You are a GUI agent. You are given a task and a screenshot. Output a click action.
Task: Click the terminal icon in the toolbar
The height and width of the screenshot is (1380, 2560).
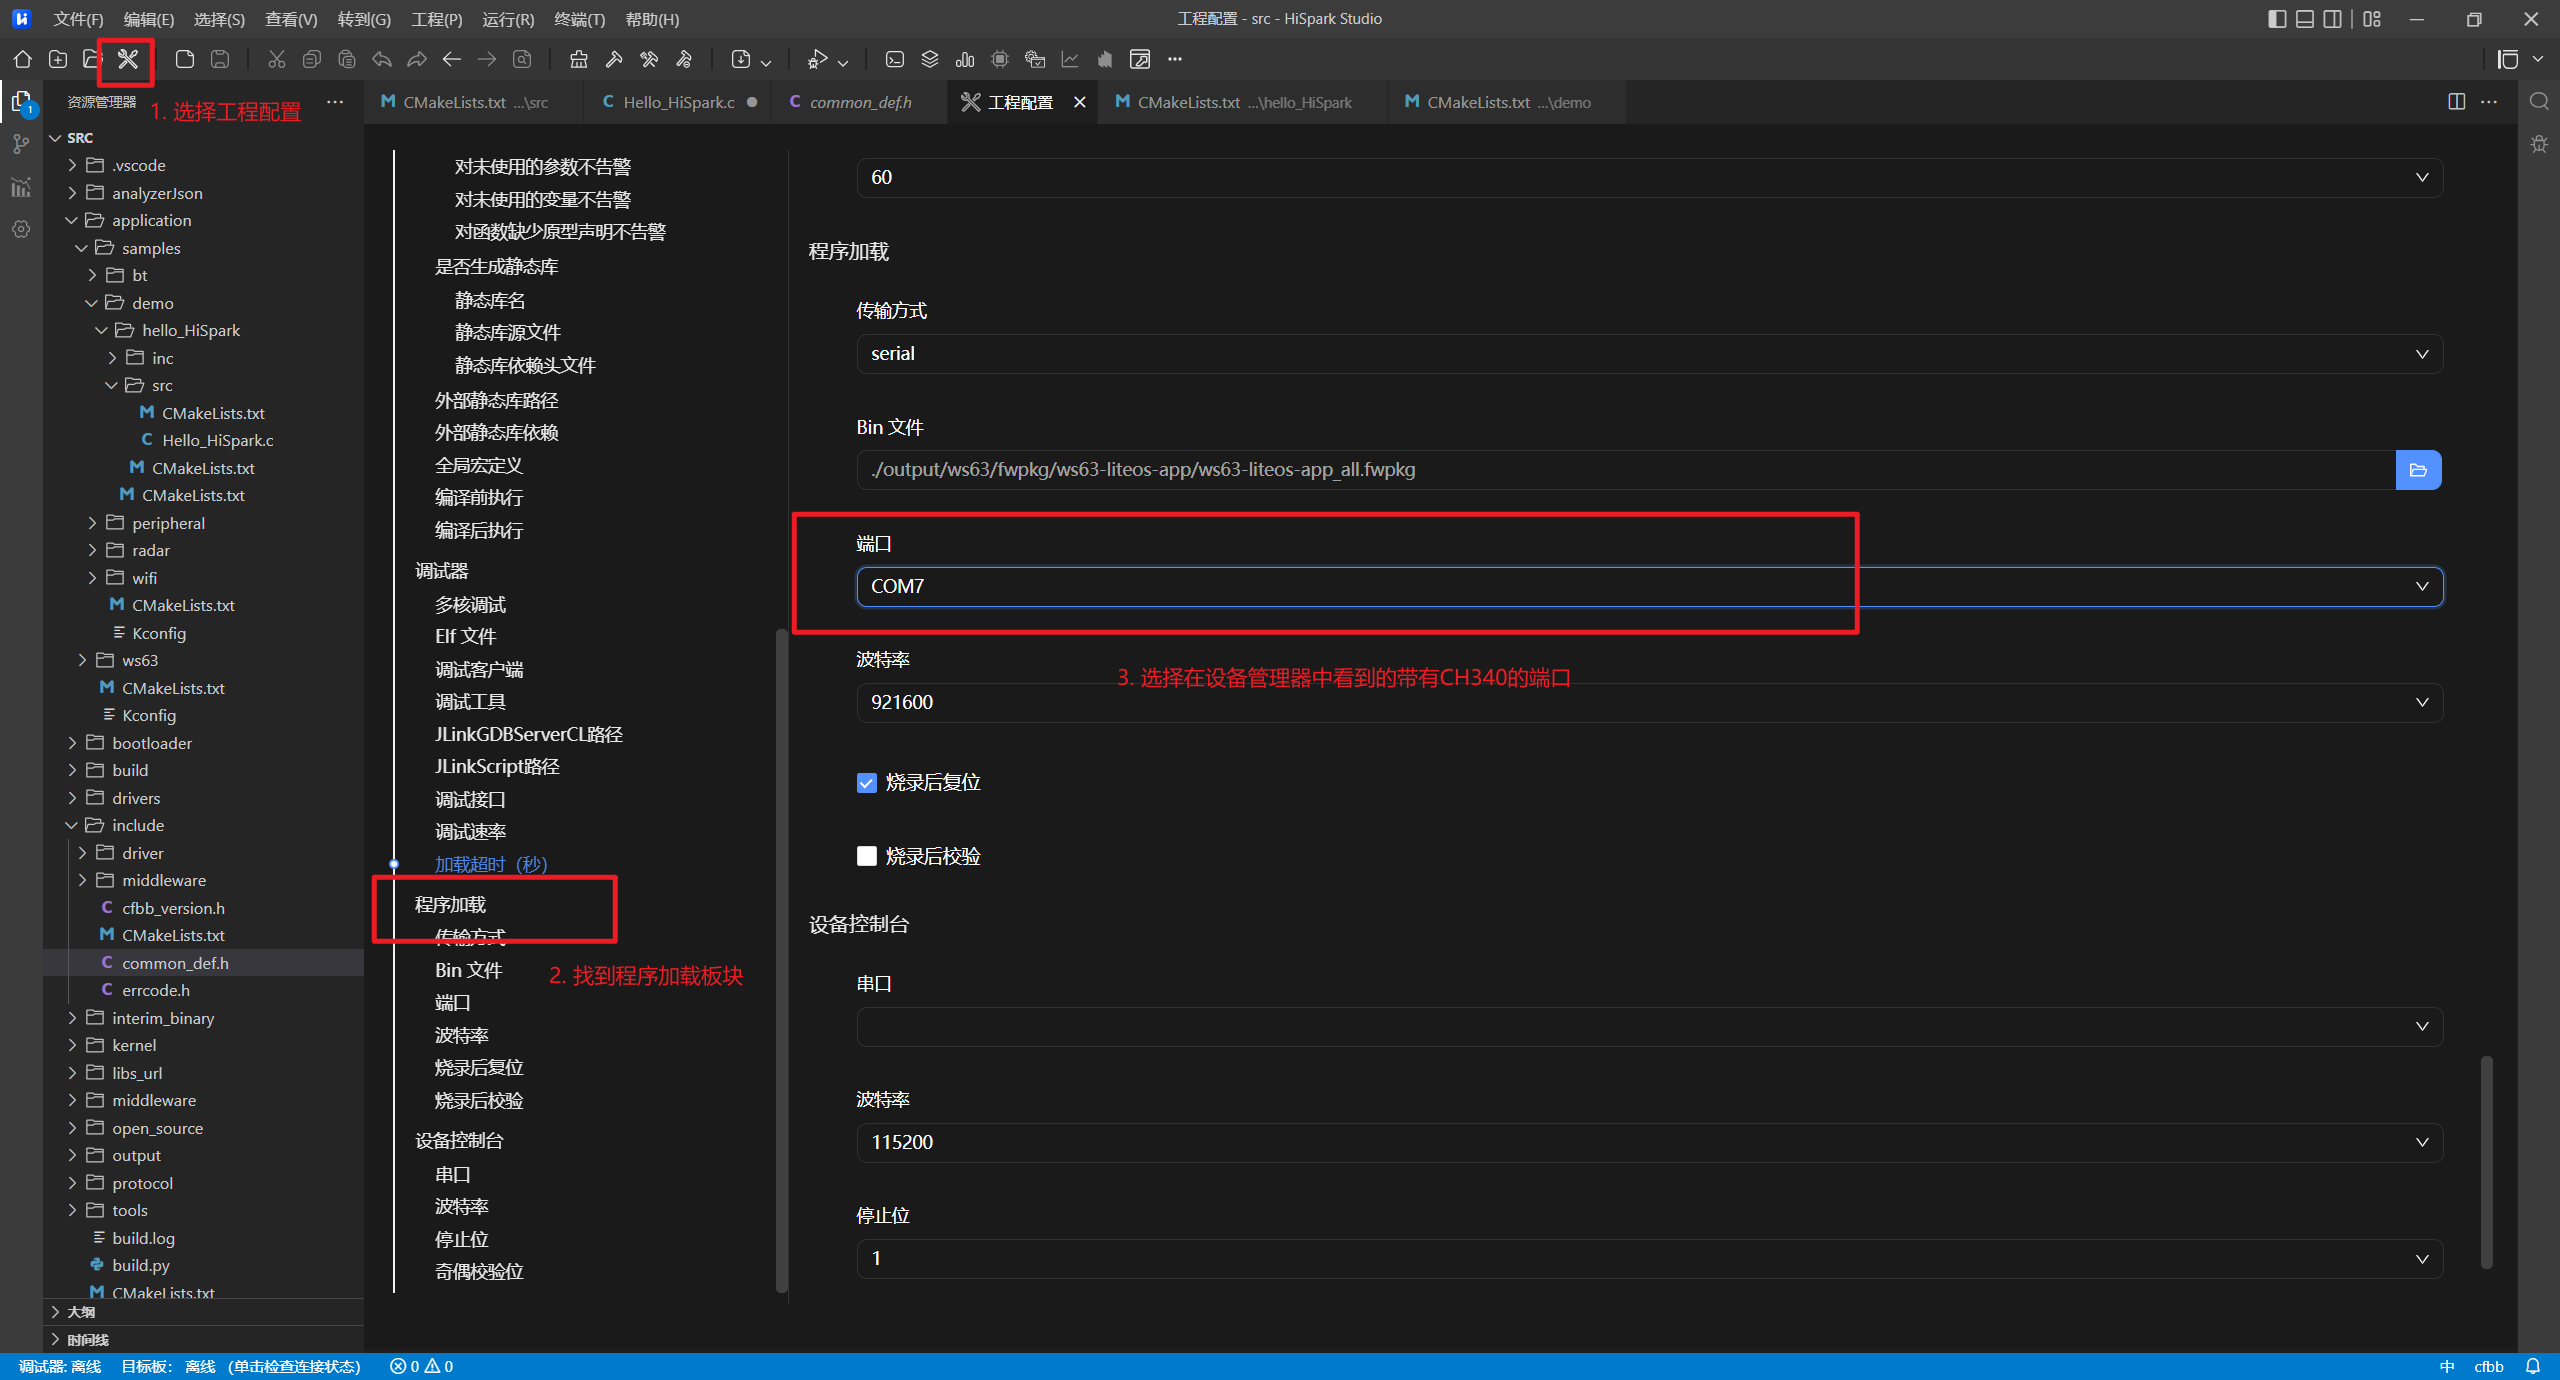point(895,60)
